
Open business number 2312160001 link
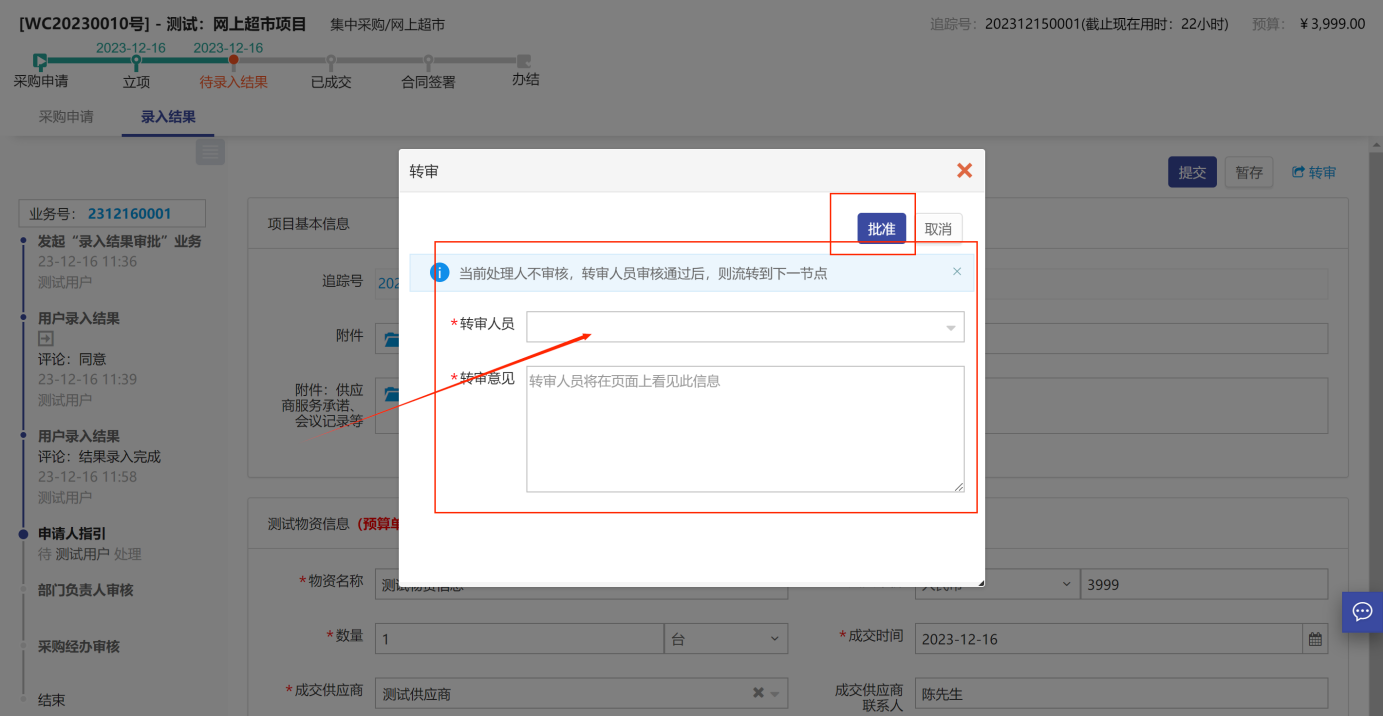[x=129, y=213]
